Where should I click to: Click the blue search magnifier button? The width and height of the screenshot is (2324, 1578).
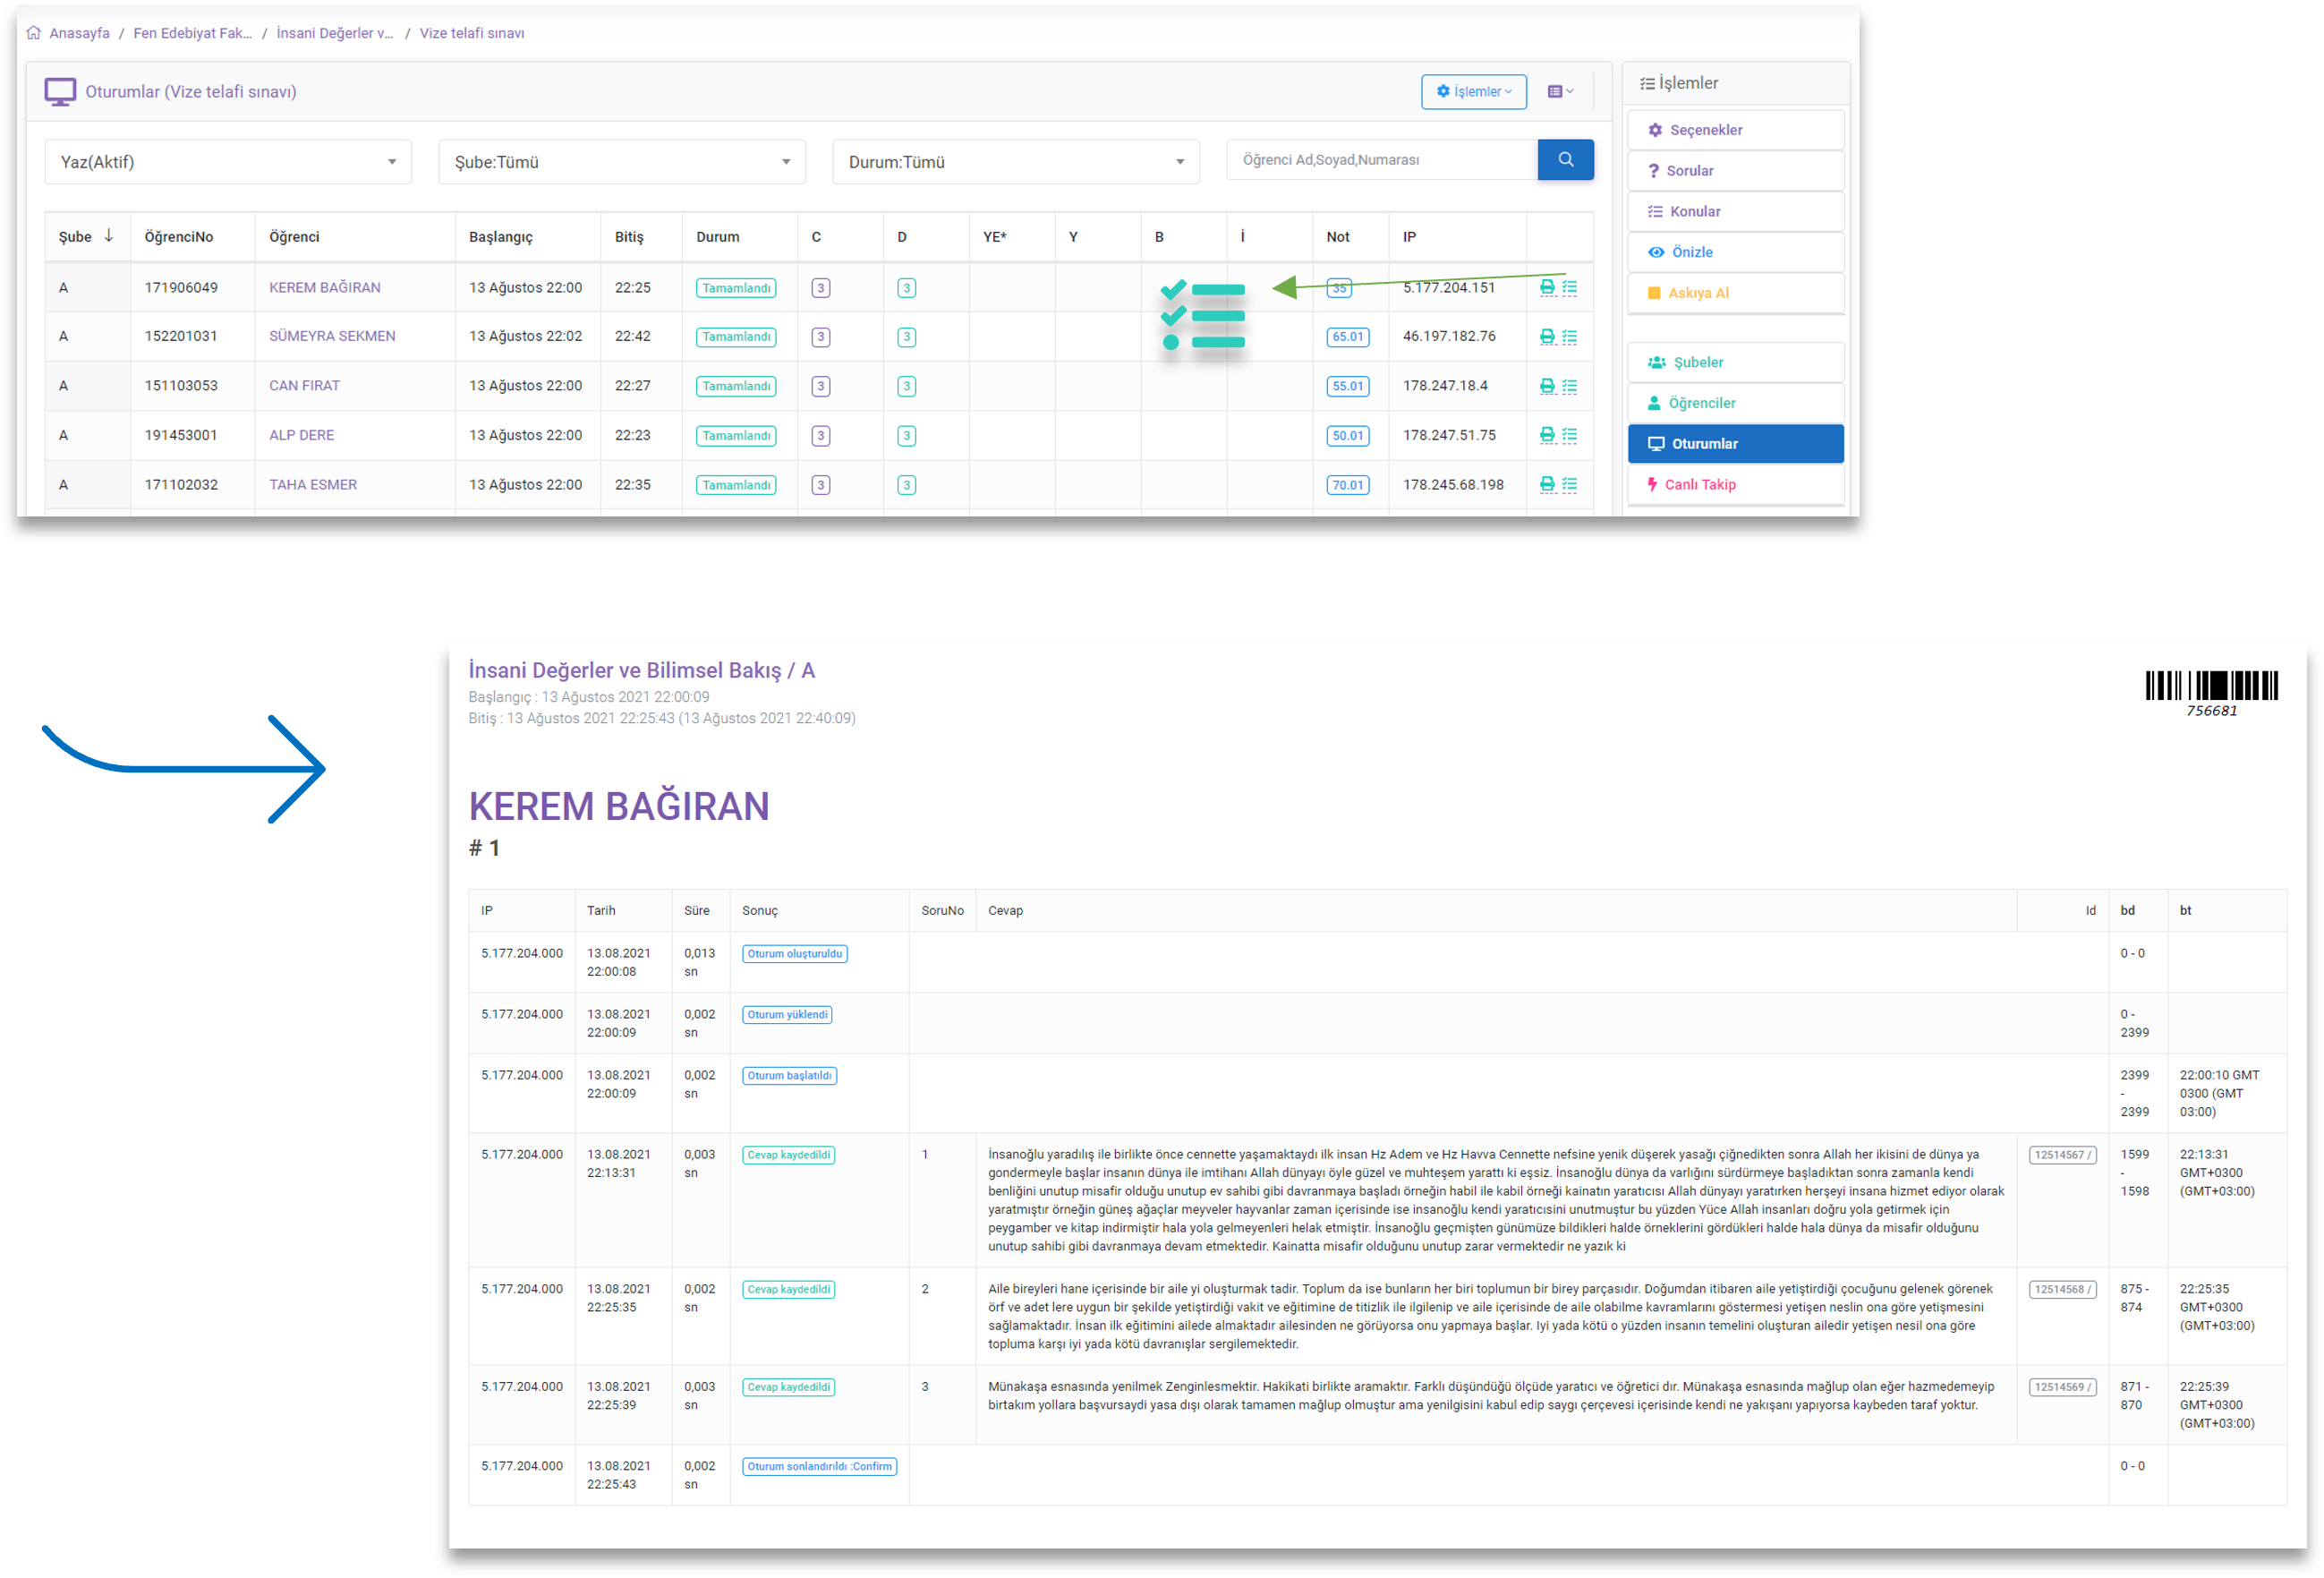pos(1565,160)
